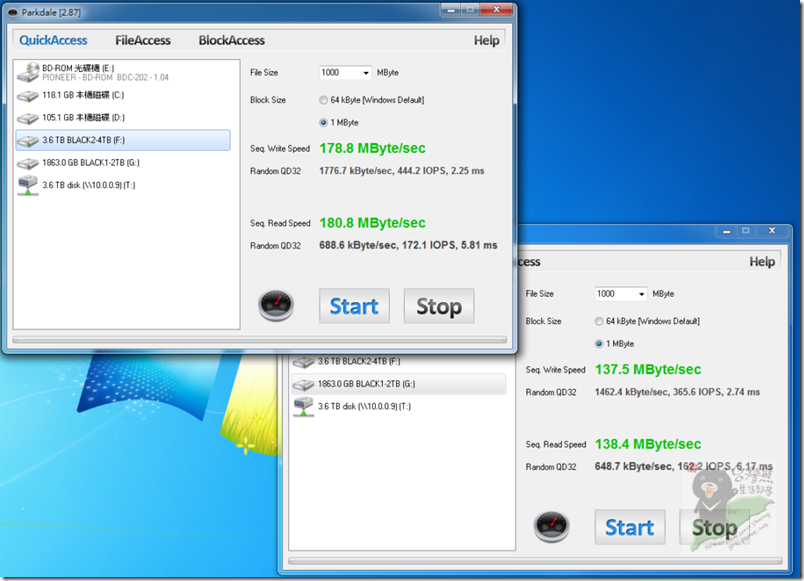The width and height of the screenshot is (804, 581).
Task: Select the network disk (T:) icon in the back window
Action: tap(303, 407)
